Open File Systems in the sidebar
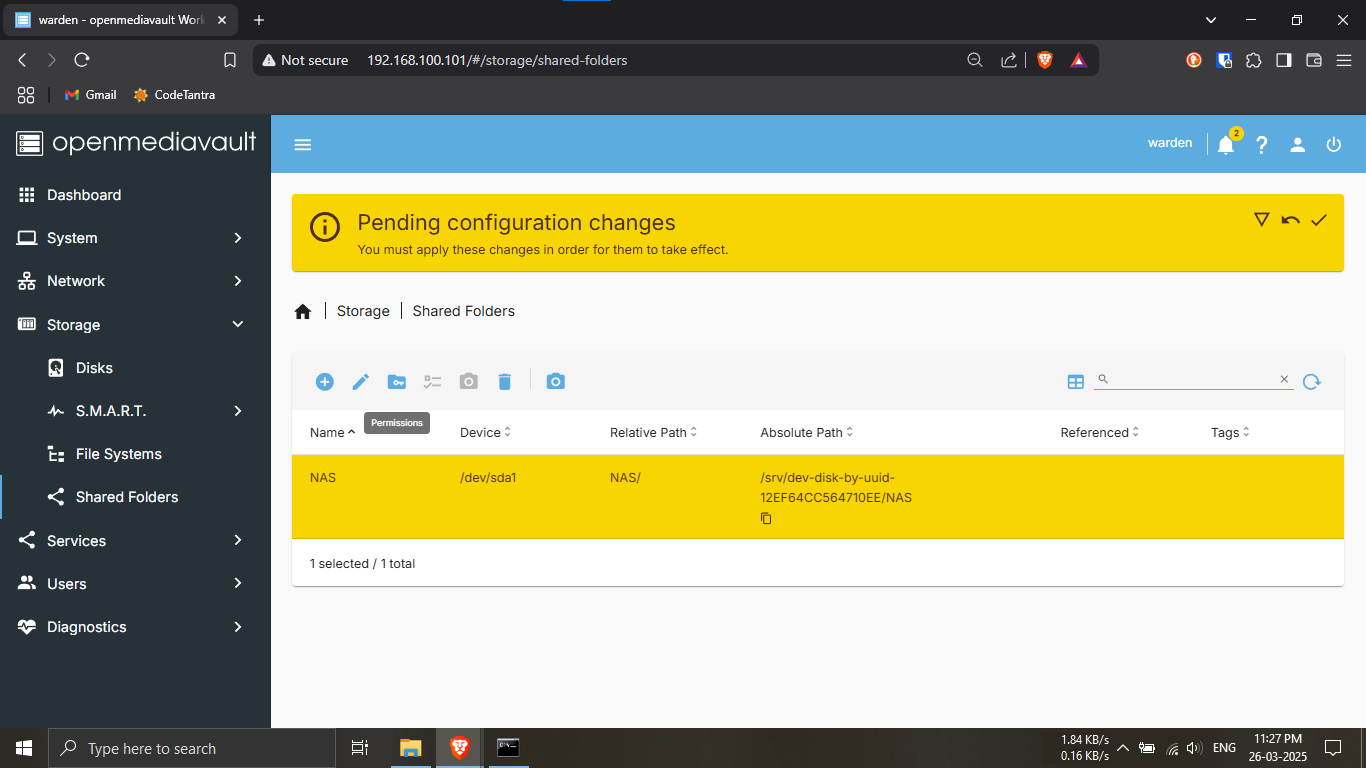Image resolution: width=1366 pixels, height=768 pixels. (118, 454)
